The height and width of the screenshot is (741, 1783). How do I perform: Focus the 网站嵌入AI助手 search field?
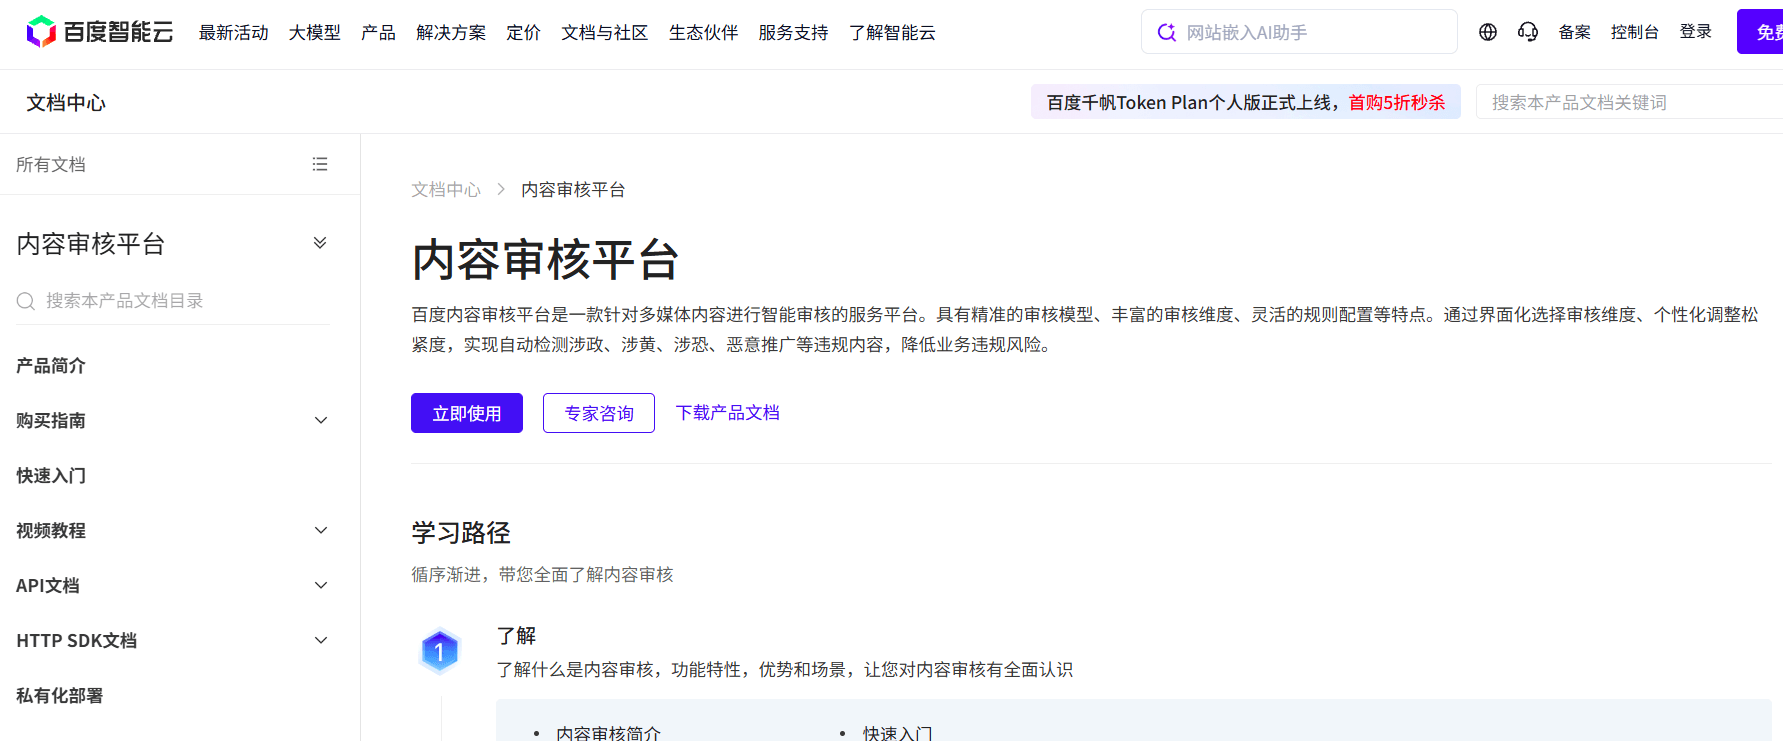1299,32
